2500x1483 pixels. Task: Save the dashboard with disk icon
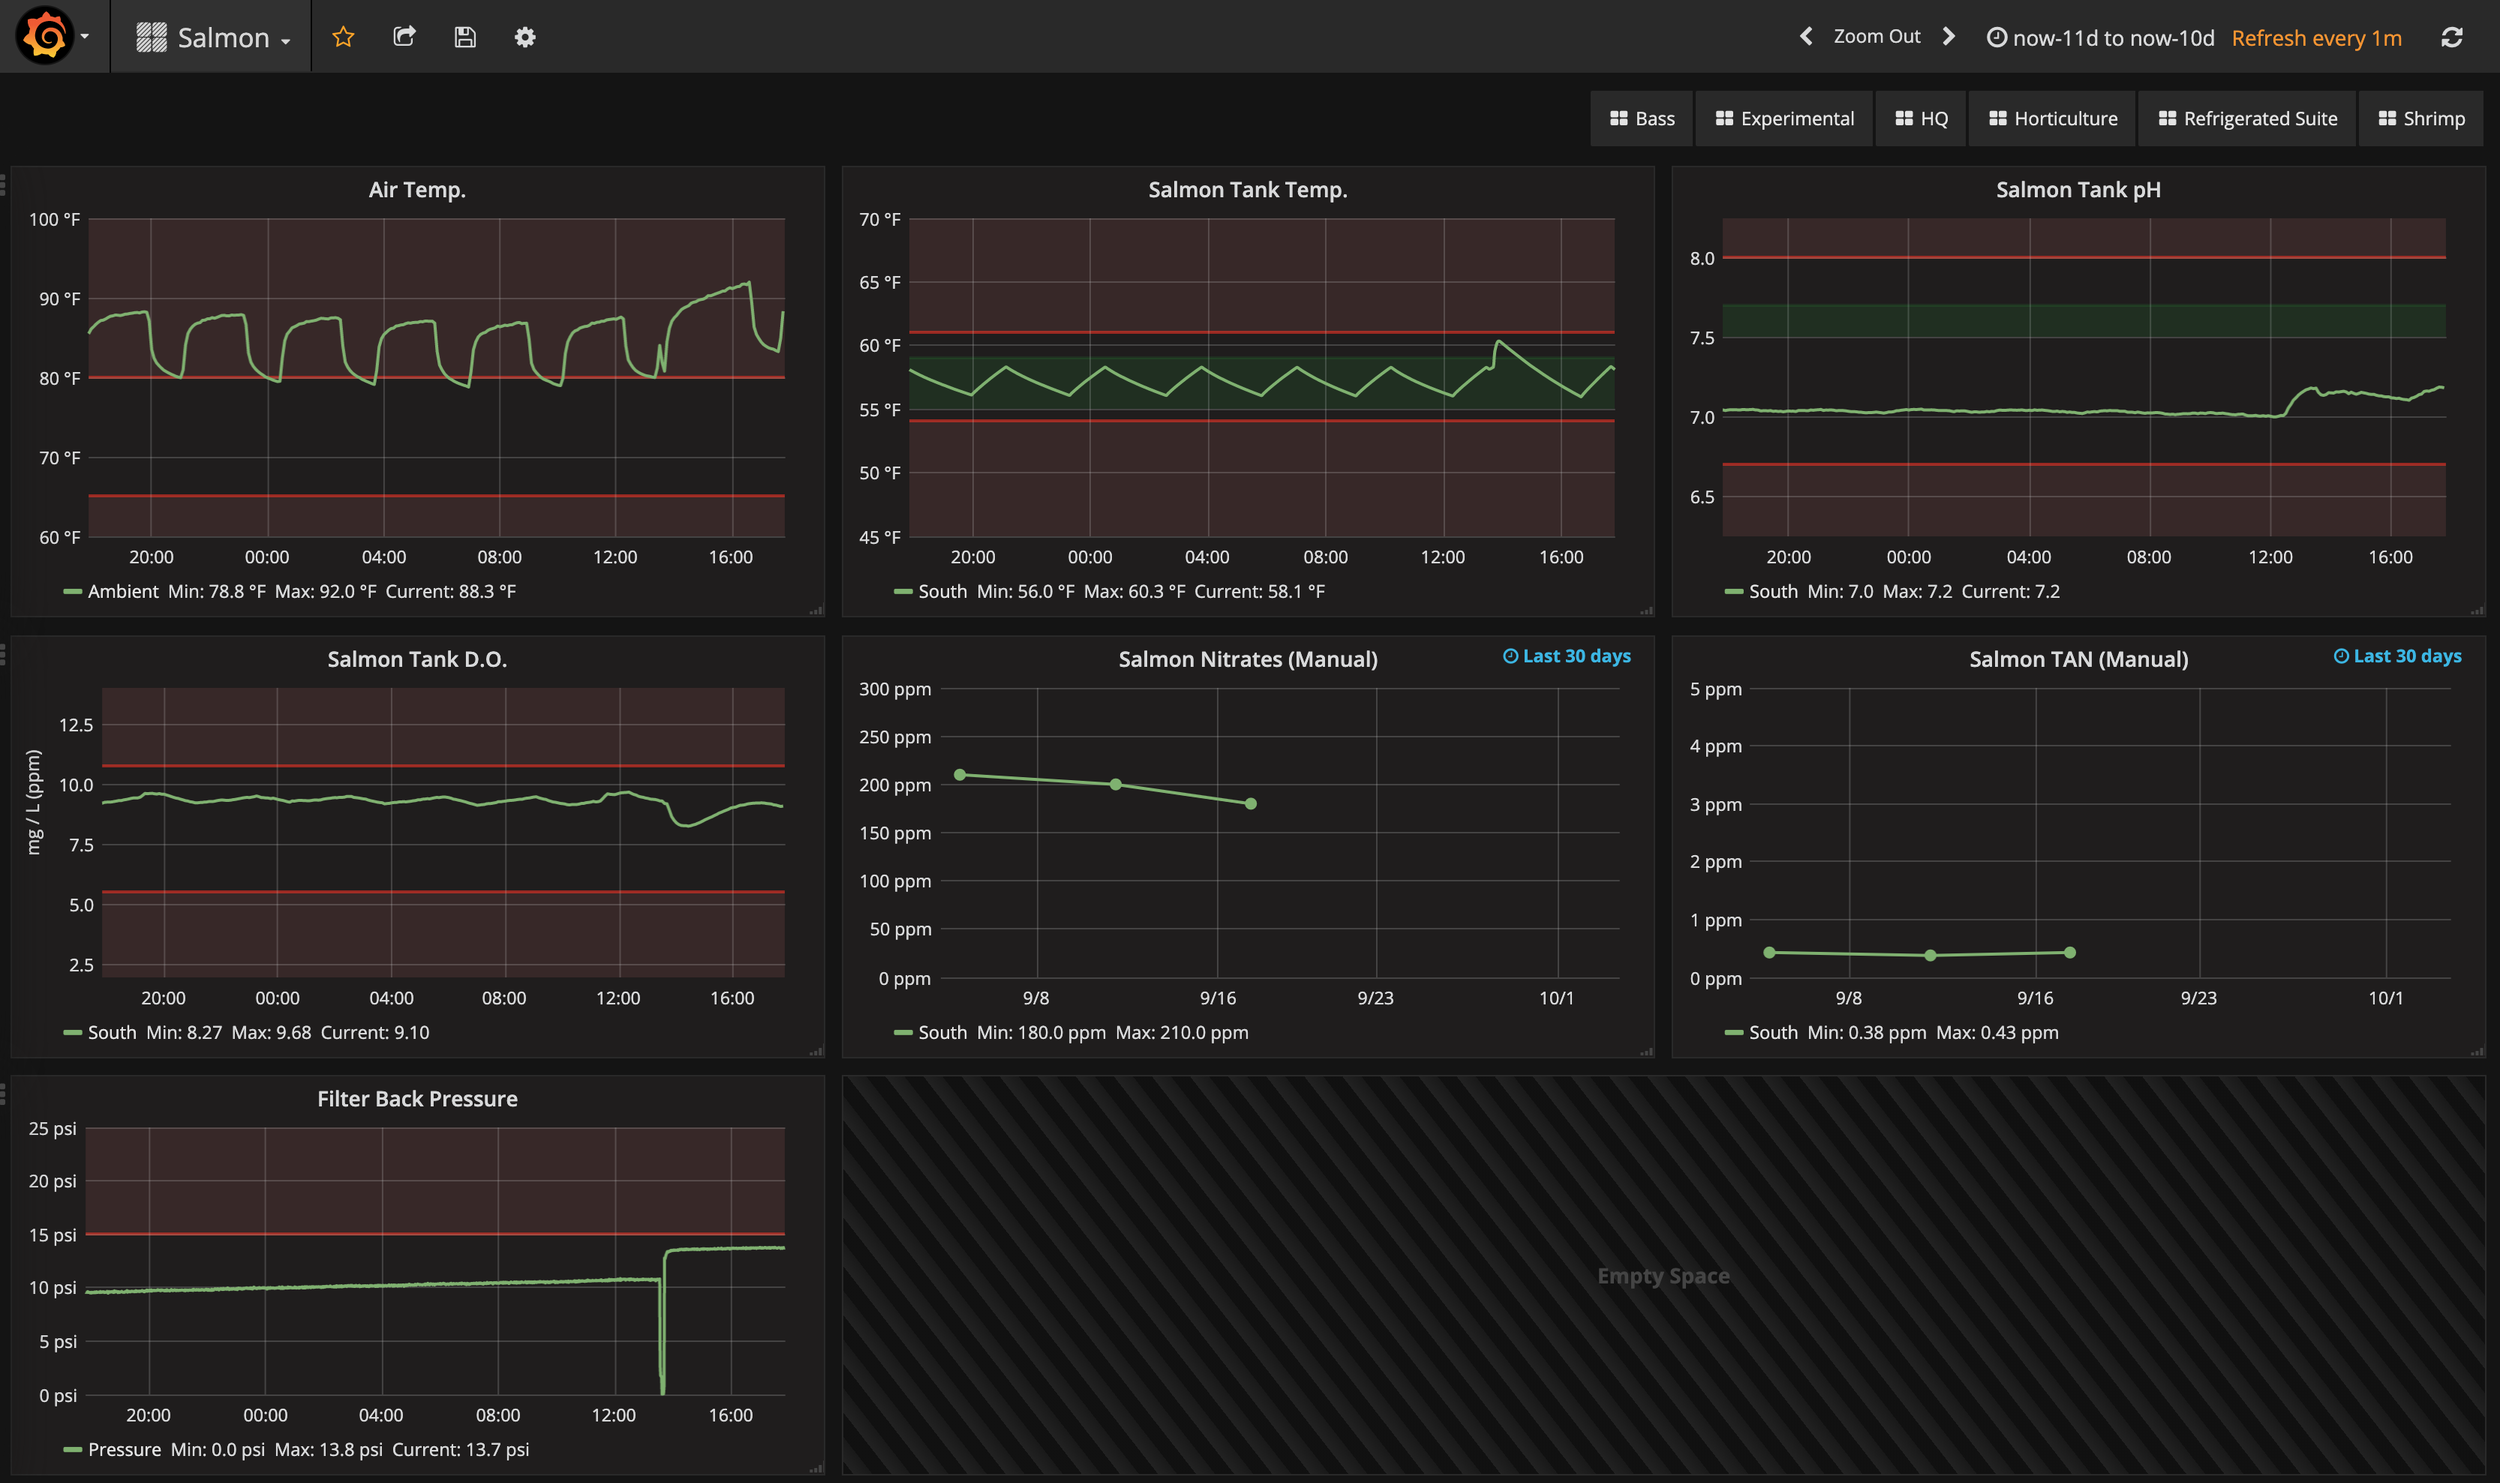point(465,37)
